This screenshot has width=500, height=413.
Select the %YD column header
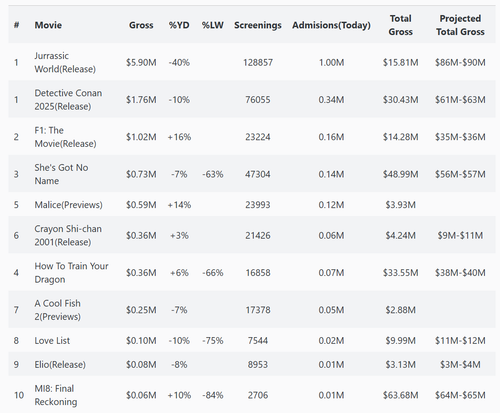[179, 25]
